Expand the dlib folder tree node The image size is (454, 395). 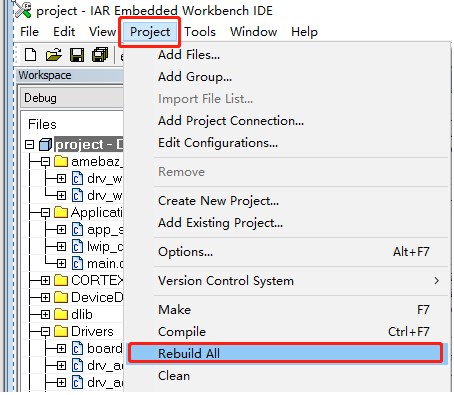click(x=45, y=315)
